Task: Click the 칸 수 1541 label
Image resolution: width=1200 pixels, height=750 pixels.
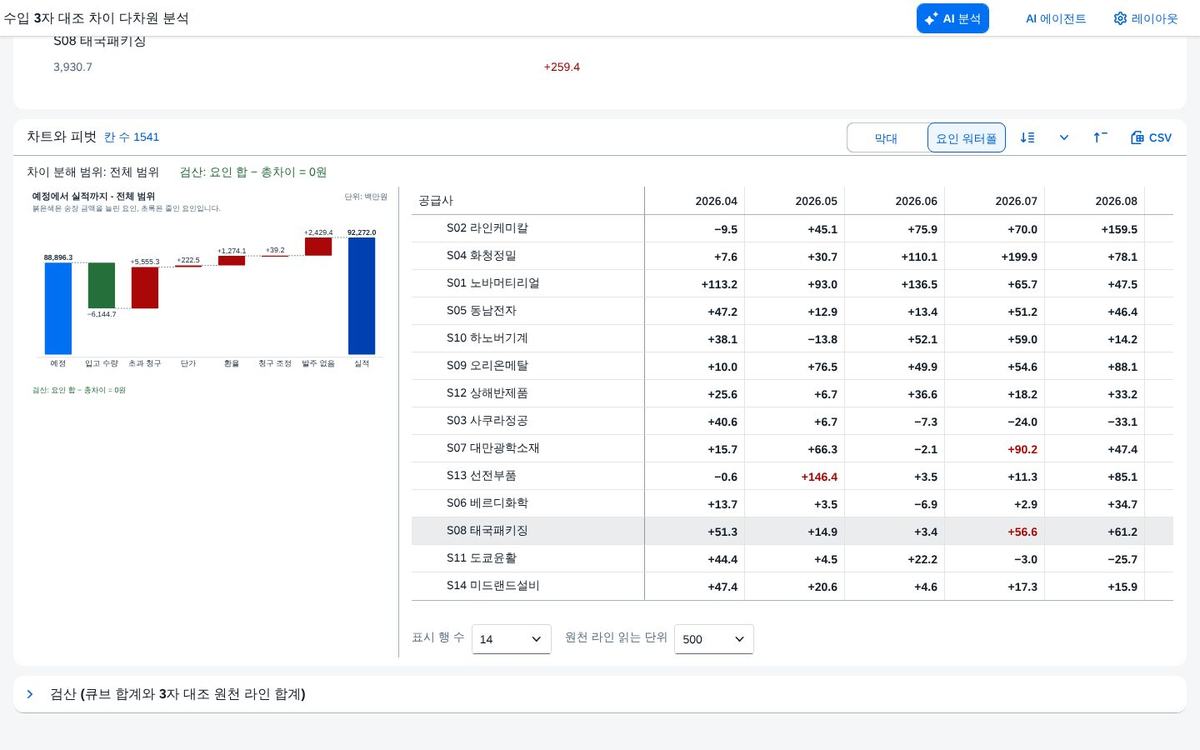Action: [132, 137]
